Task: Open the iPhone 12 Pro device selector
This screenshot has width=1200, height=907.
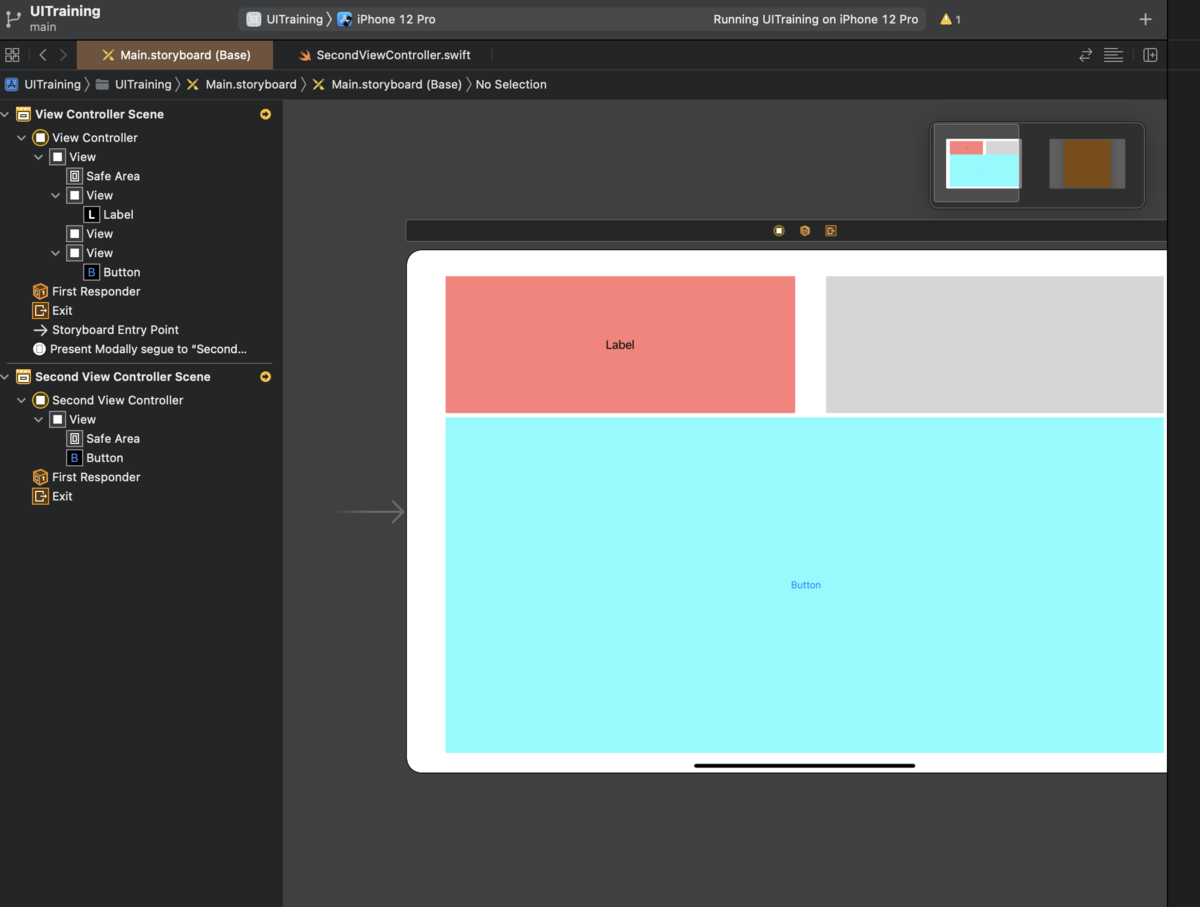Action: (x=387, y=19)
